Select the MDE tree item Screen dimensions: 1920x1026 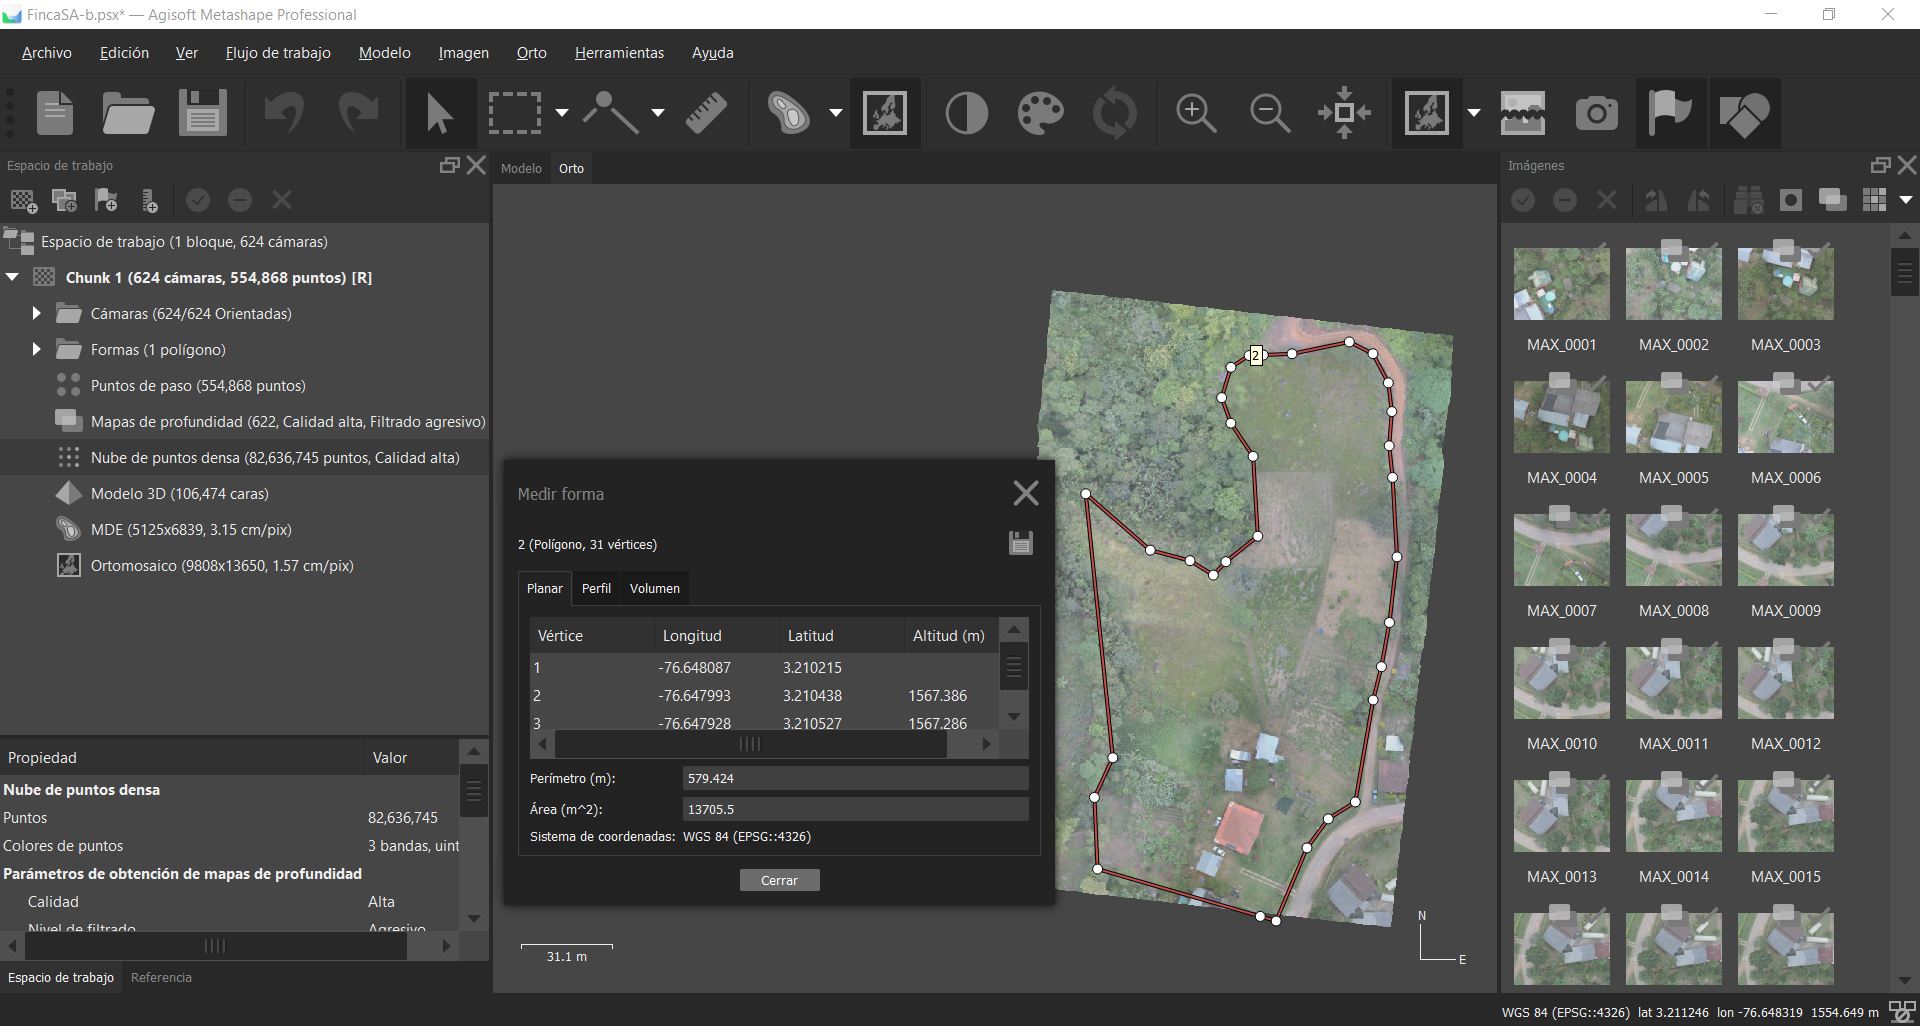click(x=191, y=529)
